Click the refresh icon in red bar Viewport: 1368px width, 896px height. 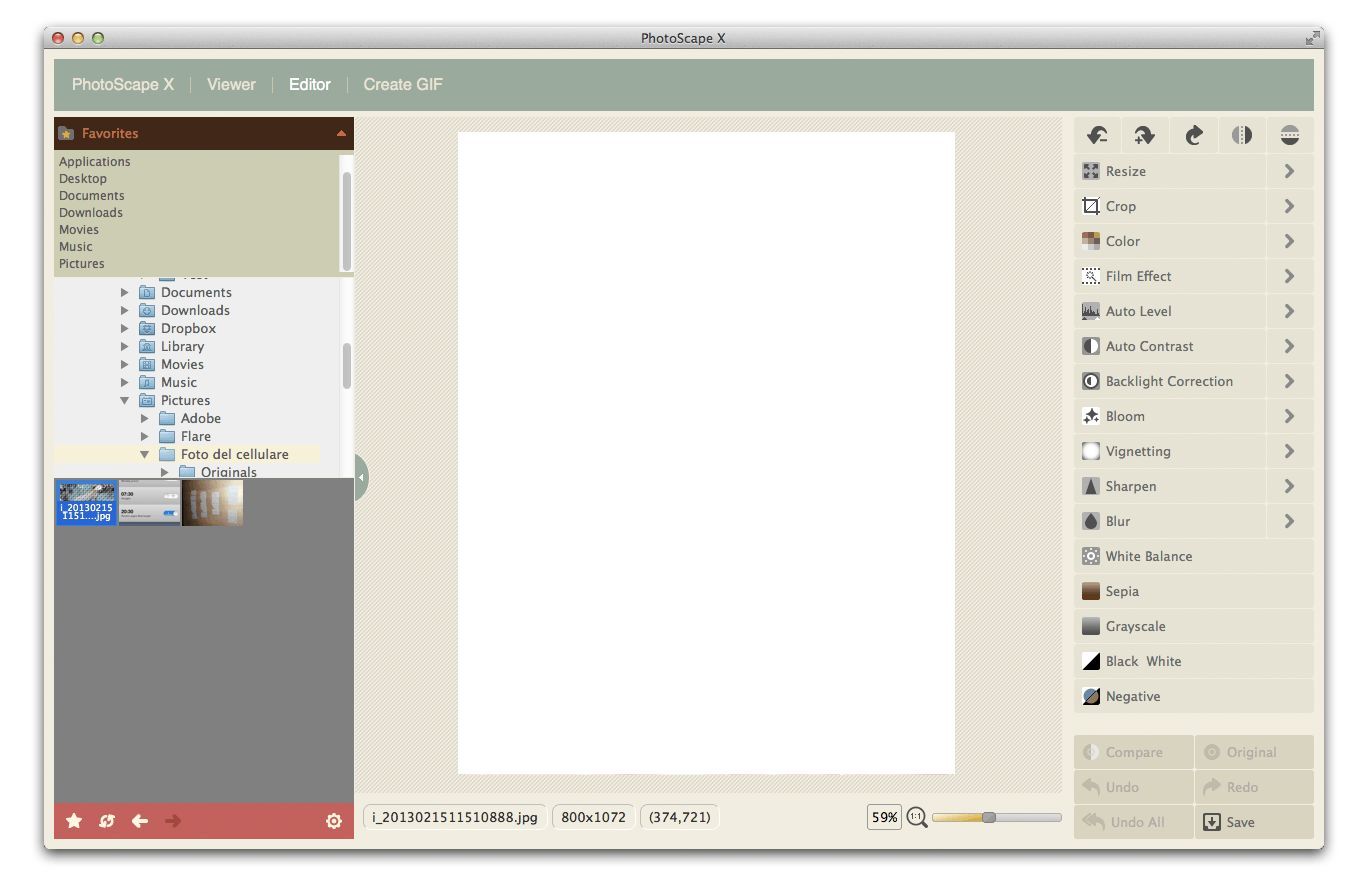107,821
